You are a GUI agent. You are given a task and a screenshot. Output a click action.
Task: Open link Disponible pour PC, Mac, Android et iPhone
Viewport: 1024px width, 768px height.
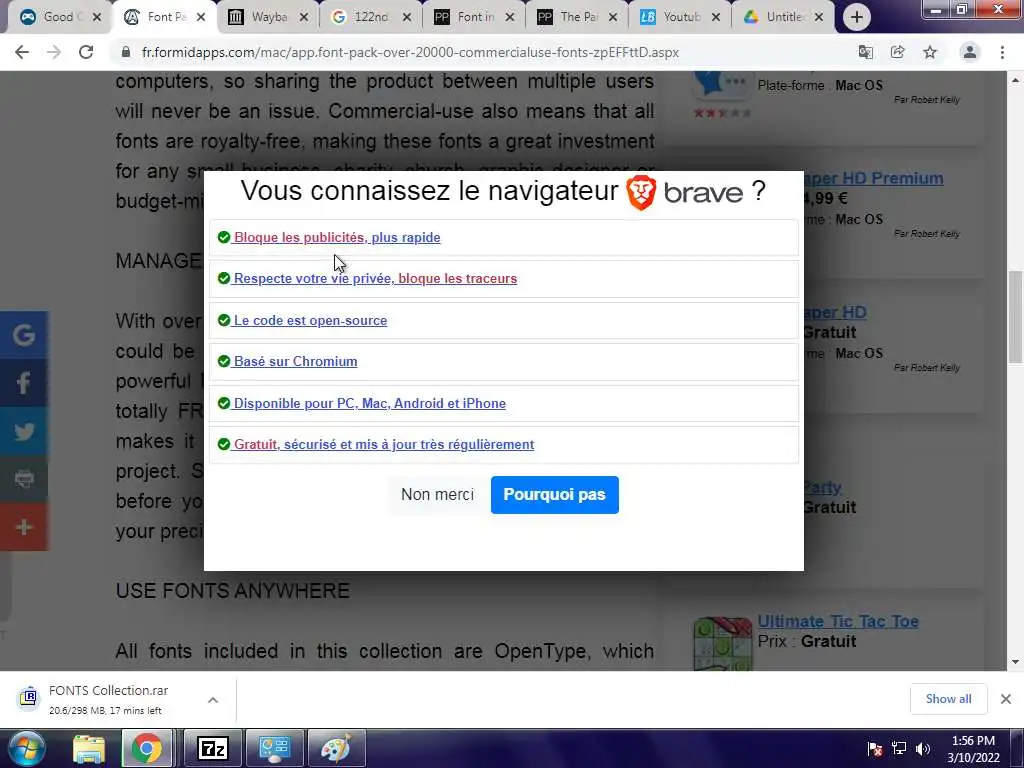[370, 403]
